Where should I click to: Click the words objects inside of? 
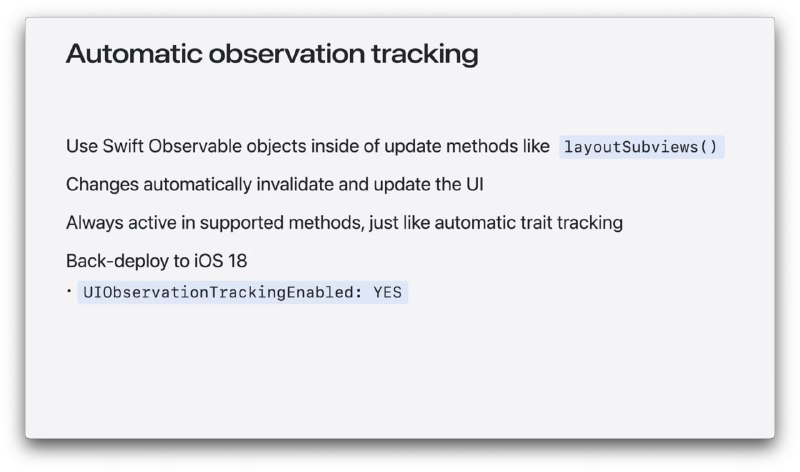(313, 146)
